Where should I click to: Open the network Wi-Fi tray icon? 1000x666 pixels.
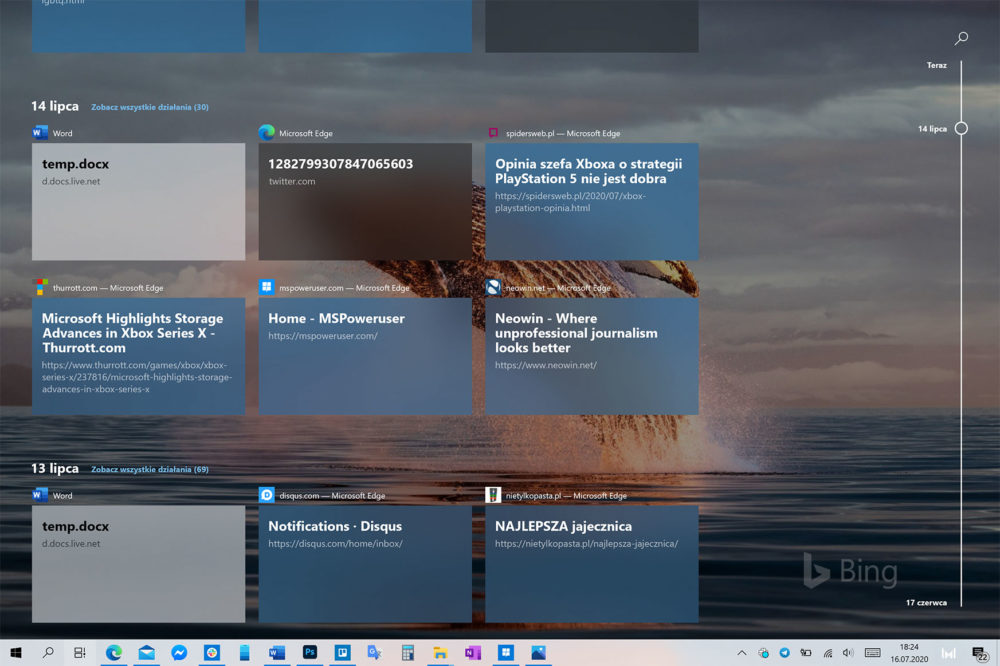[828, 653]
